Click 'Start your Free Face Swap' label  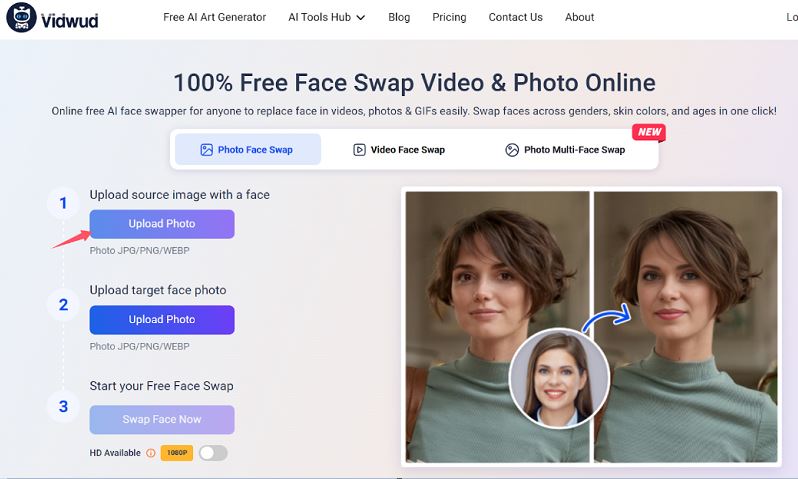coord(161,386)
